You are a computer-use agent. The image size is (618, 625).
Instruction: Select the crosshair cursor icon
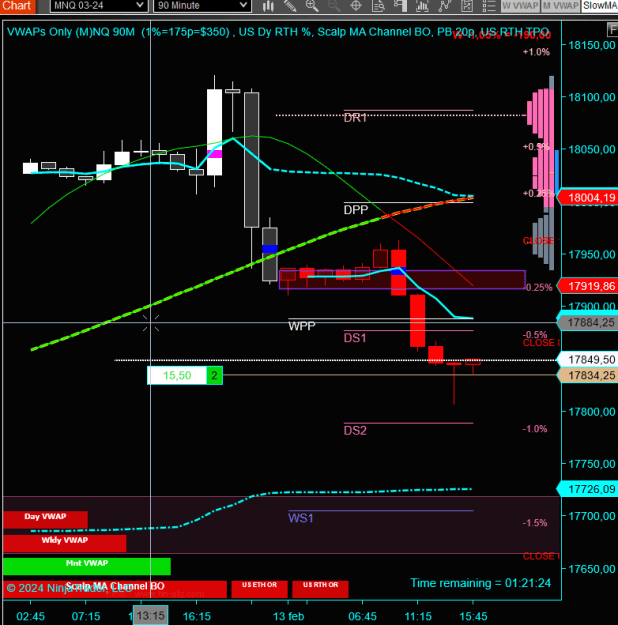pos(356,6)
